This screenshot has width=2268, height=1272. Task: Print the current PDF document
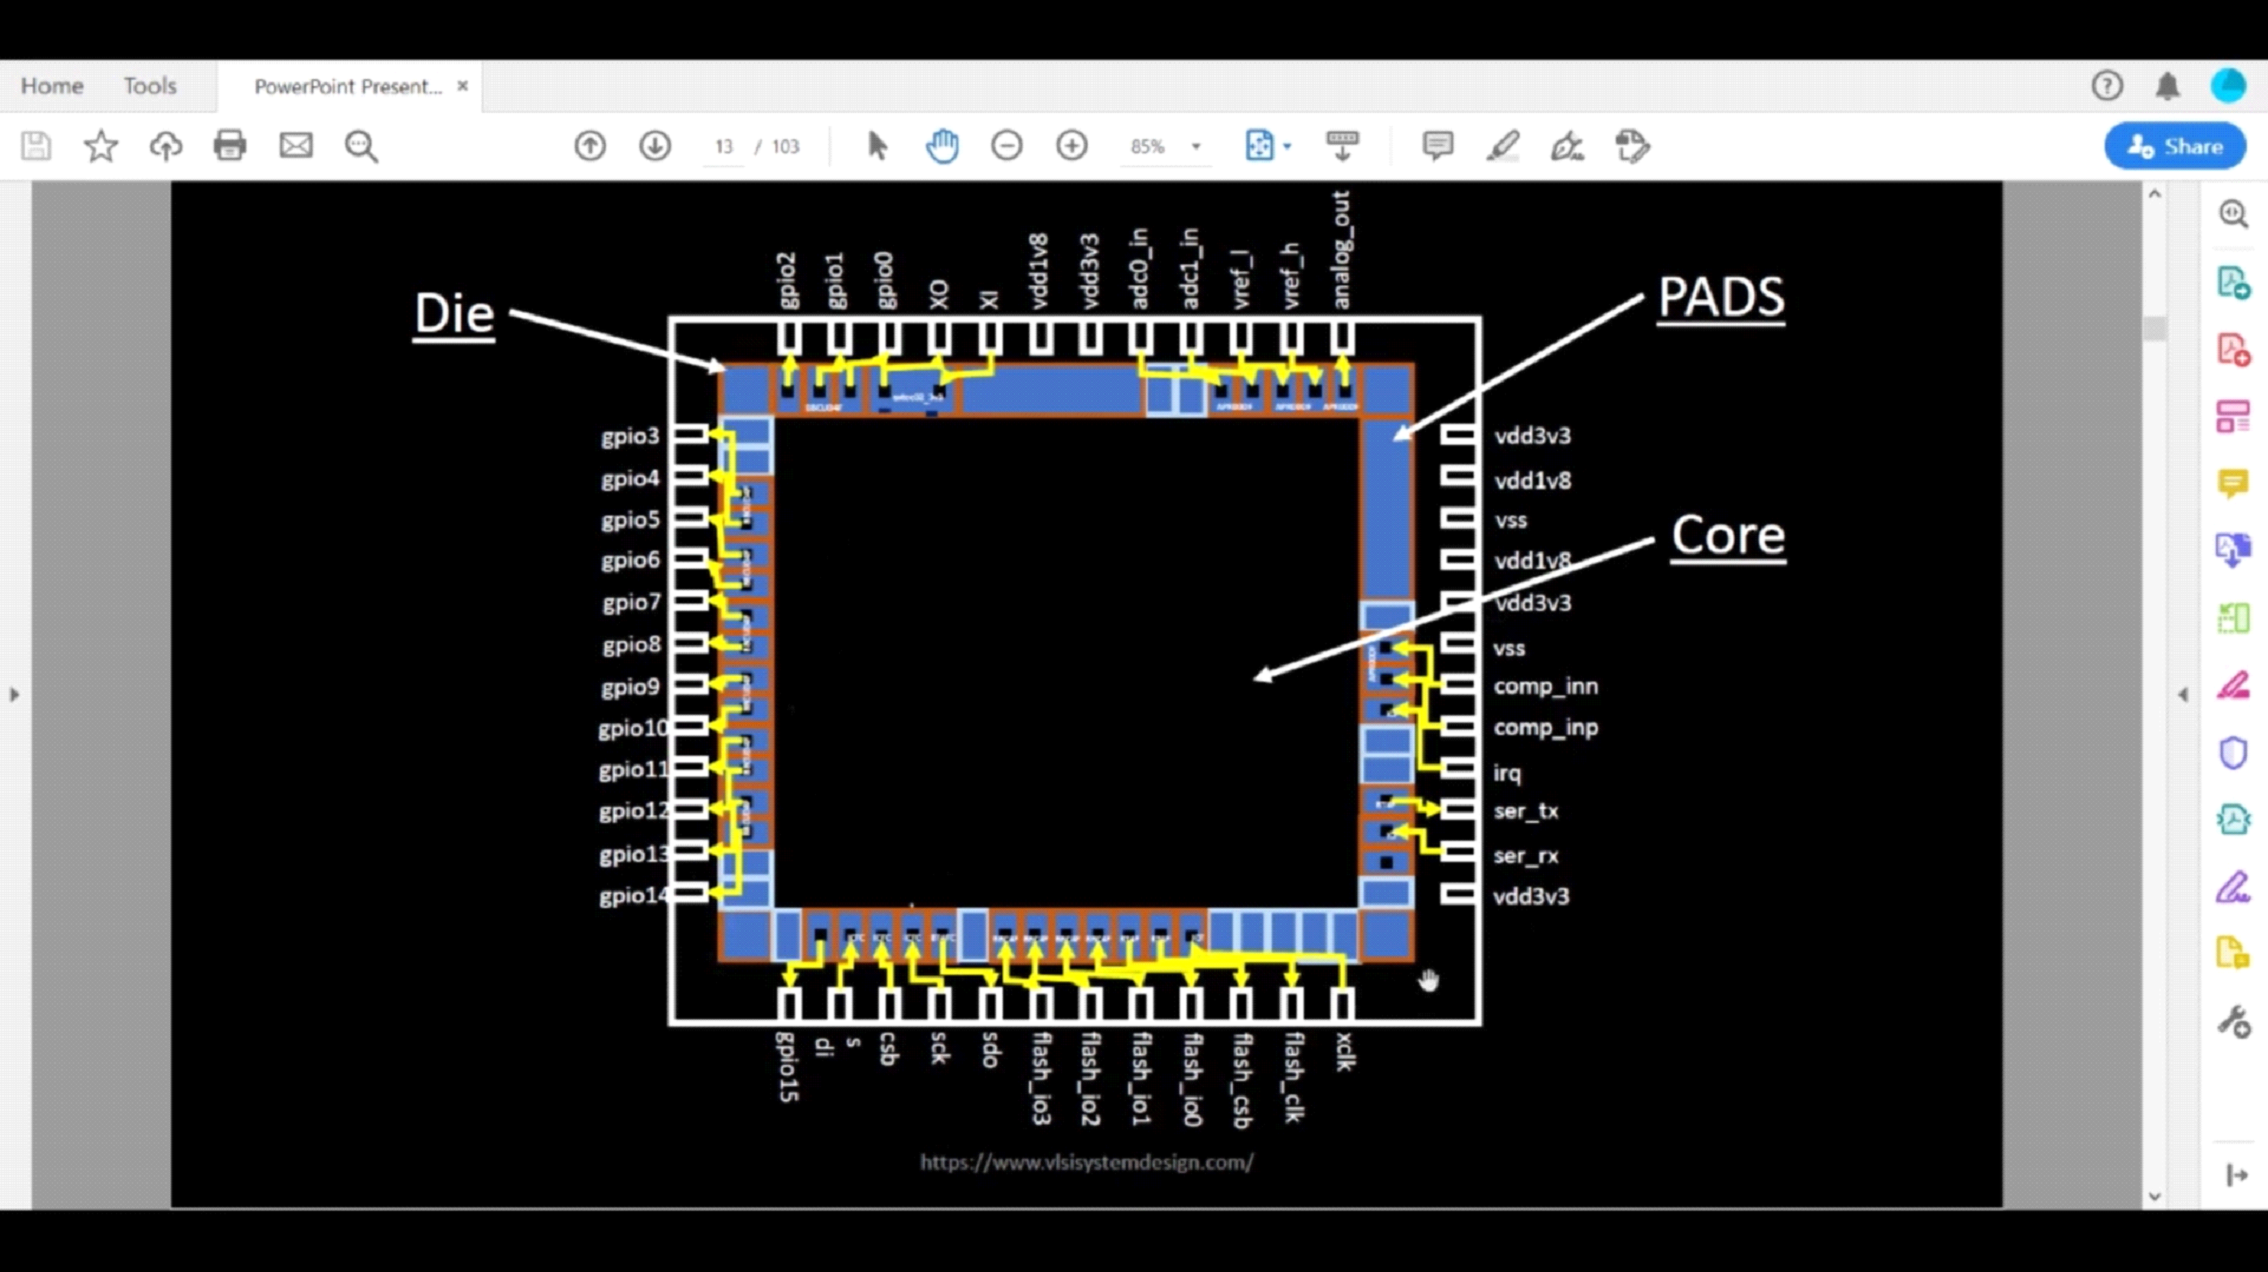230,146
